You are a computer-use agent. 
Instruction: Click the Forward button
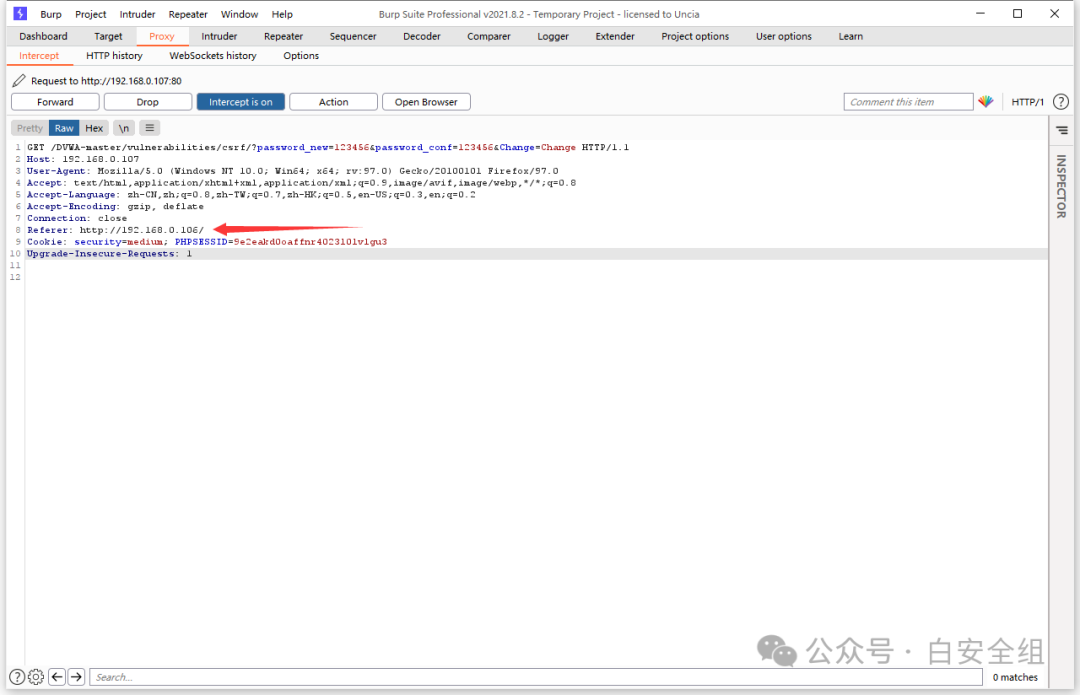coord(55,102)
